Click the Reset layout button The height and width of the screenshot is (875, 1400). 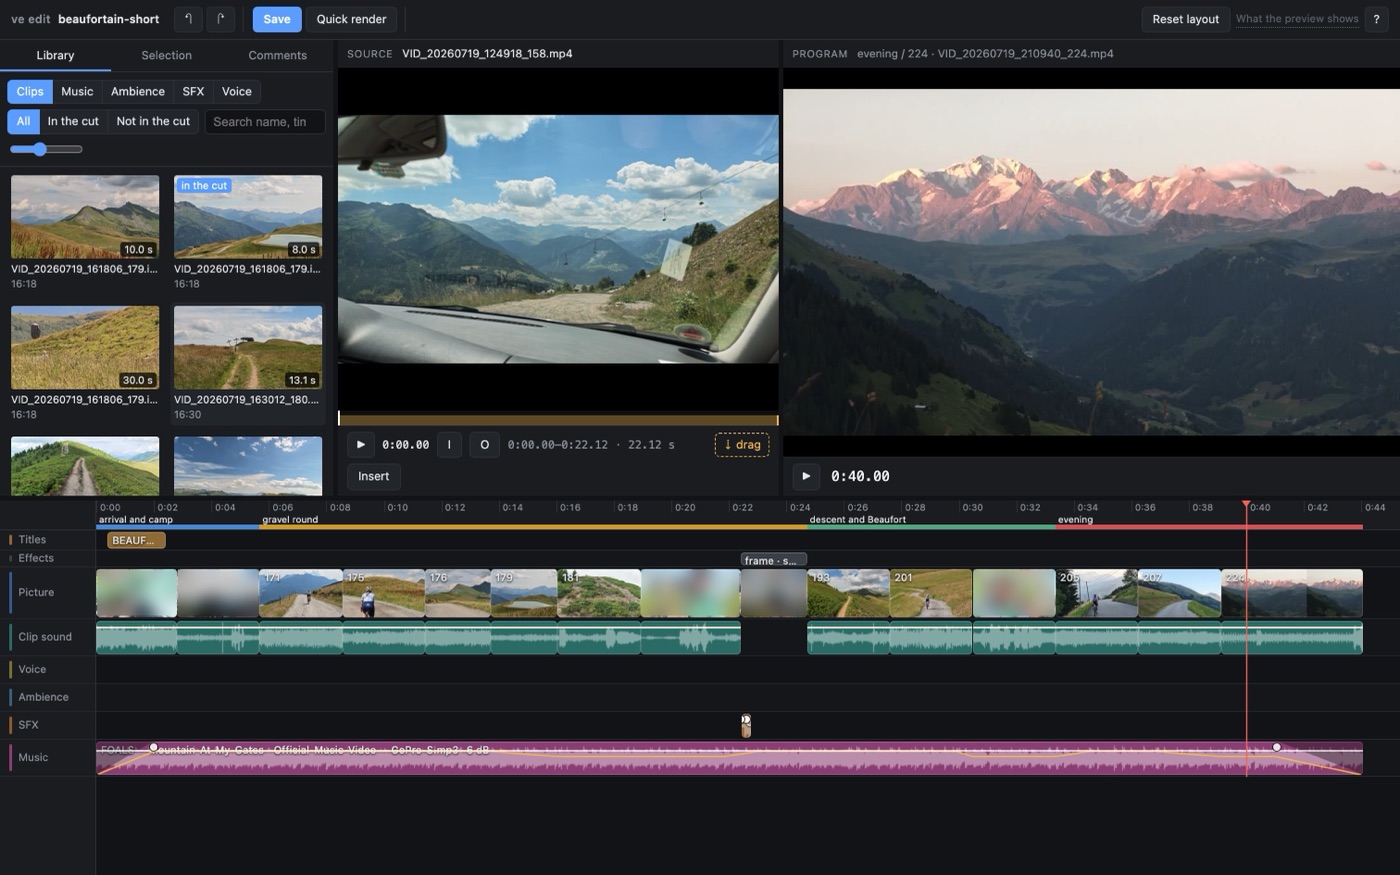[1185, 19]
